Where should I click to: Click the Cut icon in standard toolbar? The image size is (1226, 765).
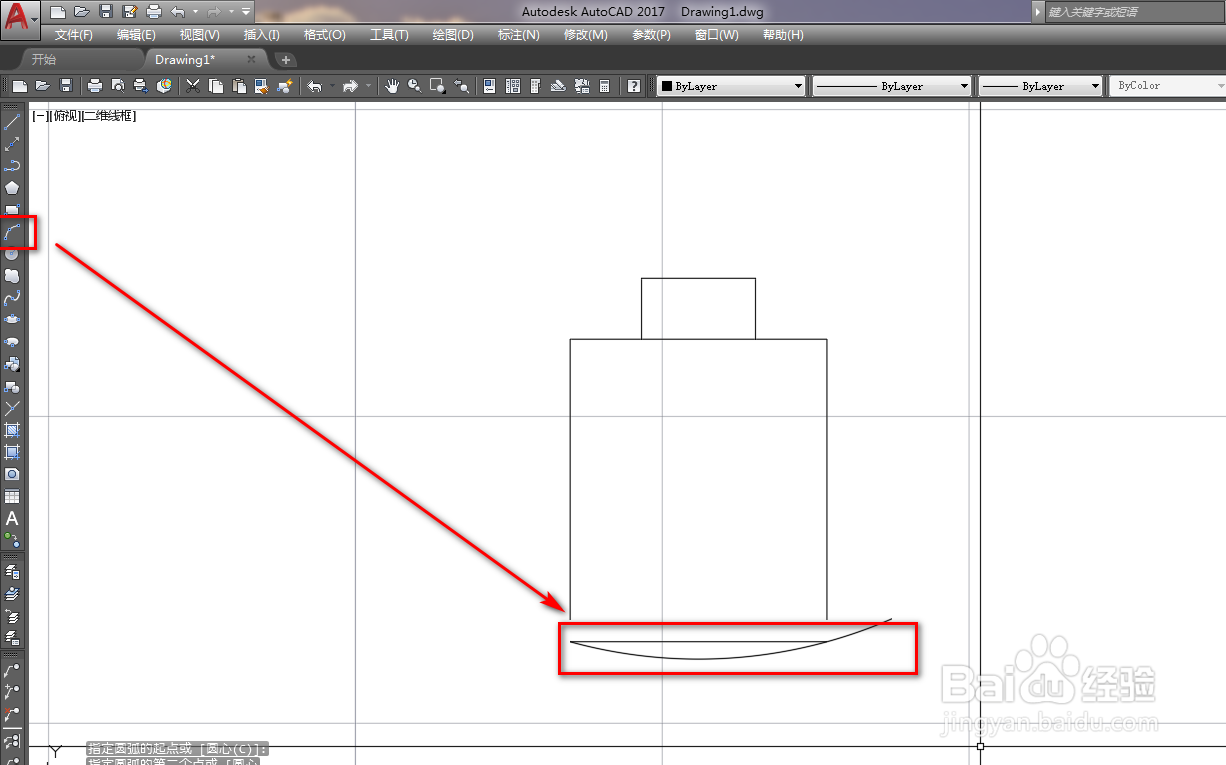coord(194,86)
